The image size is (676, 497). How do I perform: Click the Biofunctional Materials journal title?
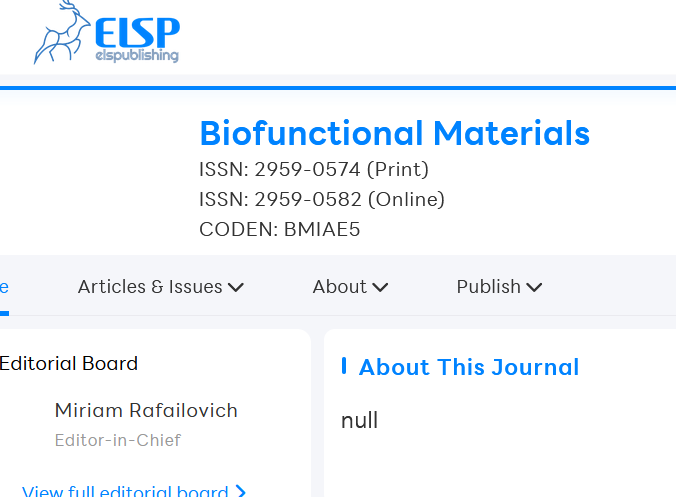pos(394,133)
